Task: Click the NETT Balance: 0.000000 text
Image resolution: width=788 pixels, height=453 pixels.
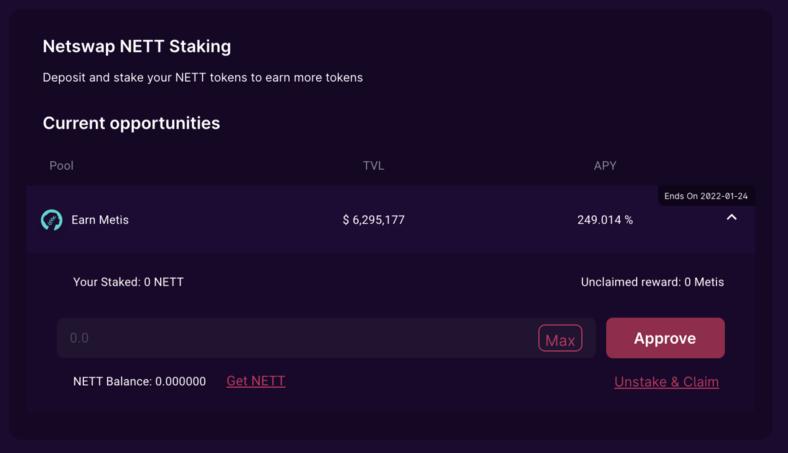Action: [139, 382]
